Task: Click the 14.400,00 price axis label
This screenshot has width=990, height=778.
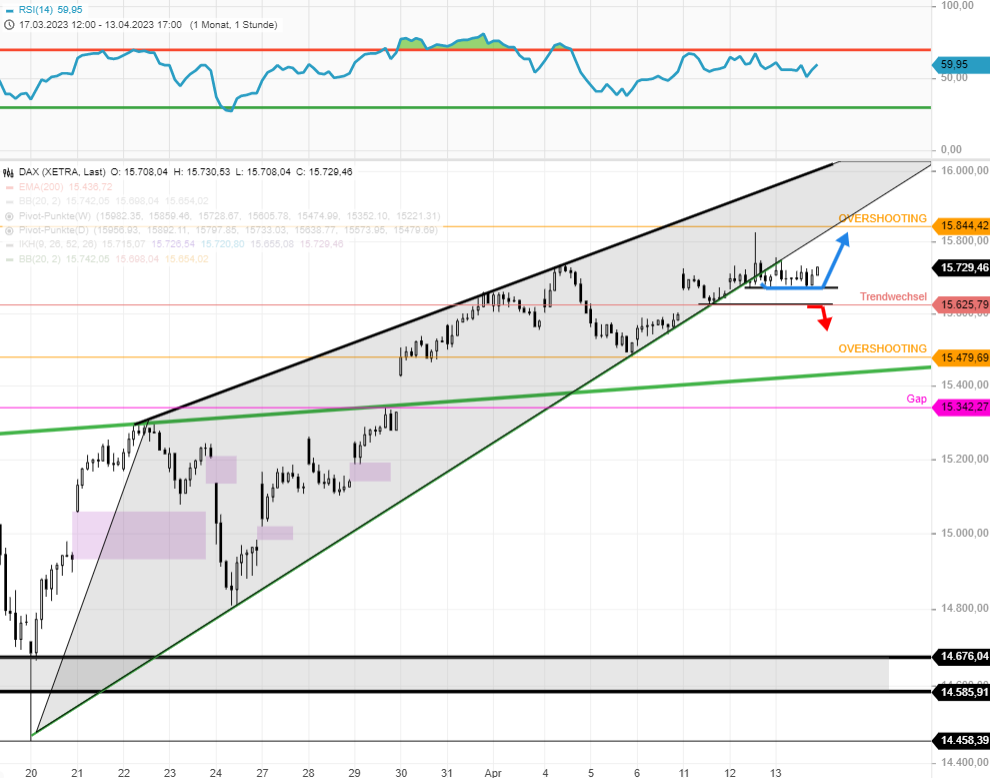Action: (965, 762)
